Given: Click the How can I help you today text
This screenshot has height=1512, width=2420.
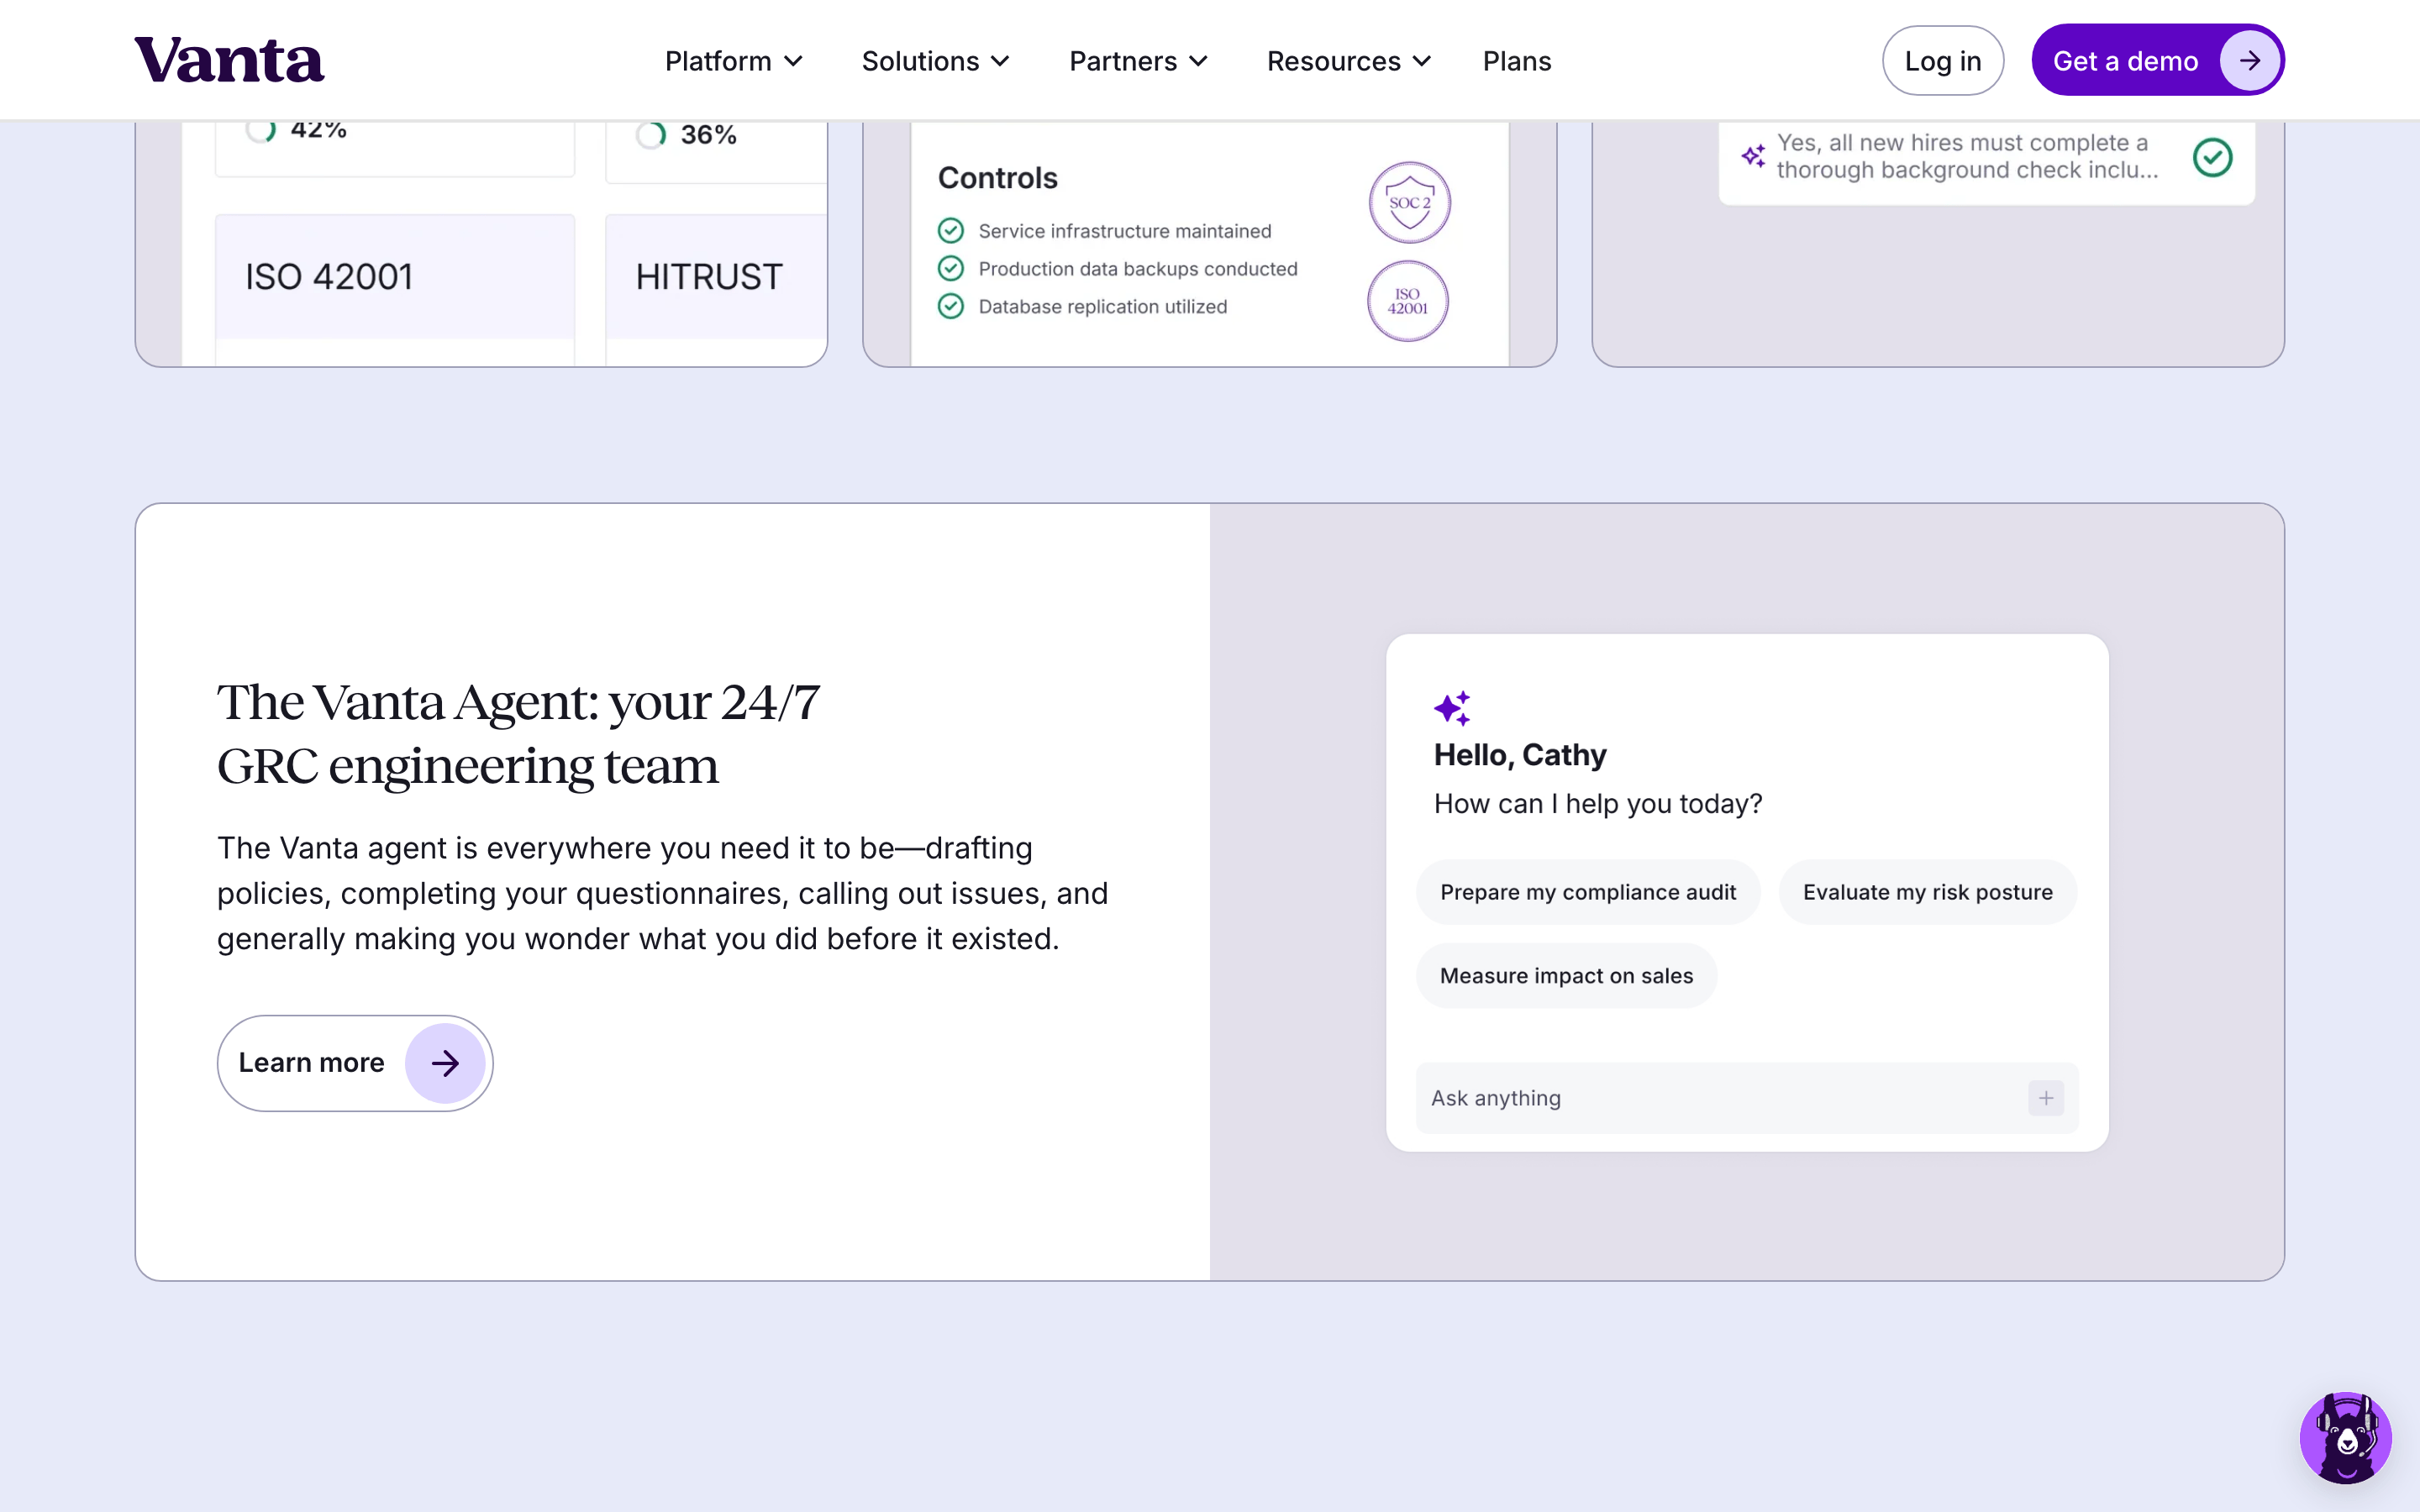Looking at the screenshot, I should point(1597,804).
